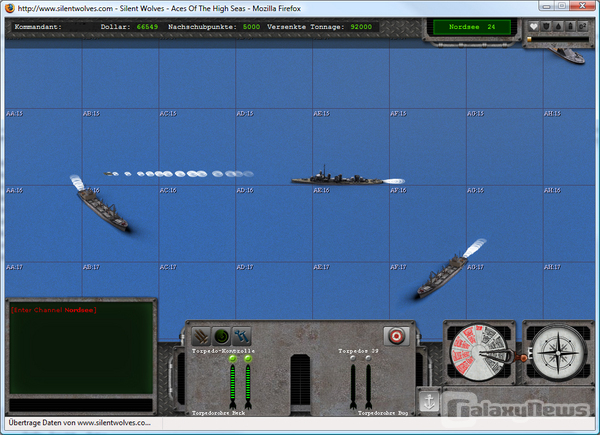Click the Enter Channel Nordsee chat message
The image size is (600, 435).
tap(53, 310)
